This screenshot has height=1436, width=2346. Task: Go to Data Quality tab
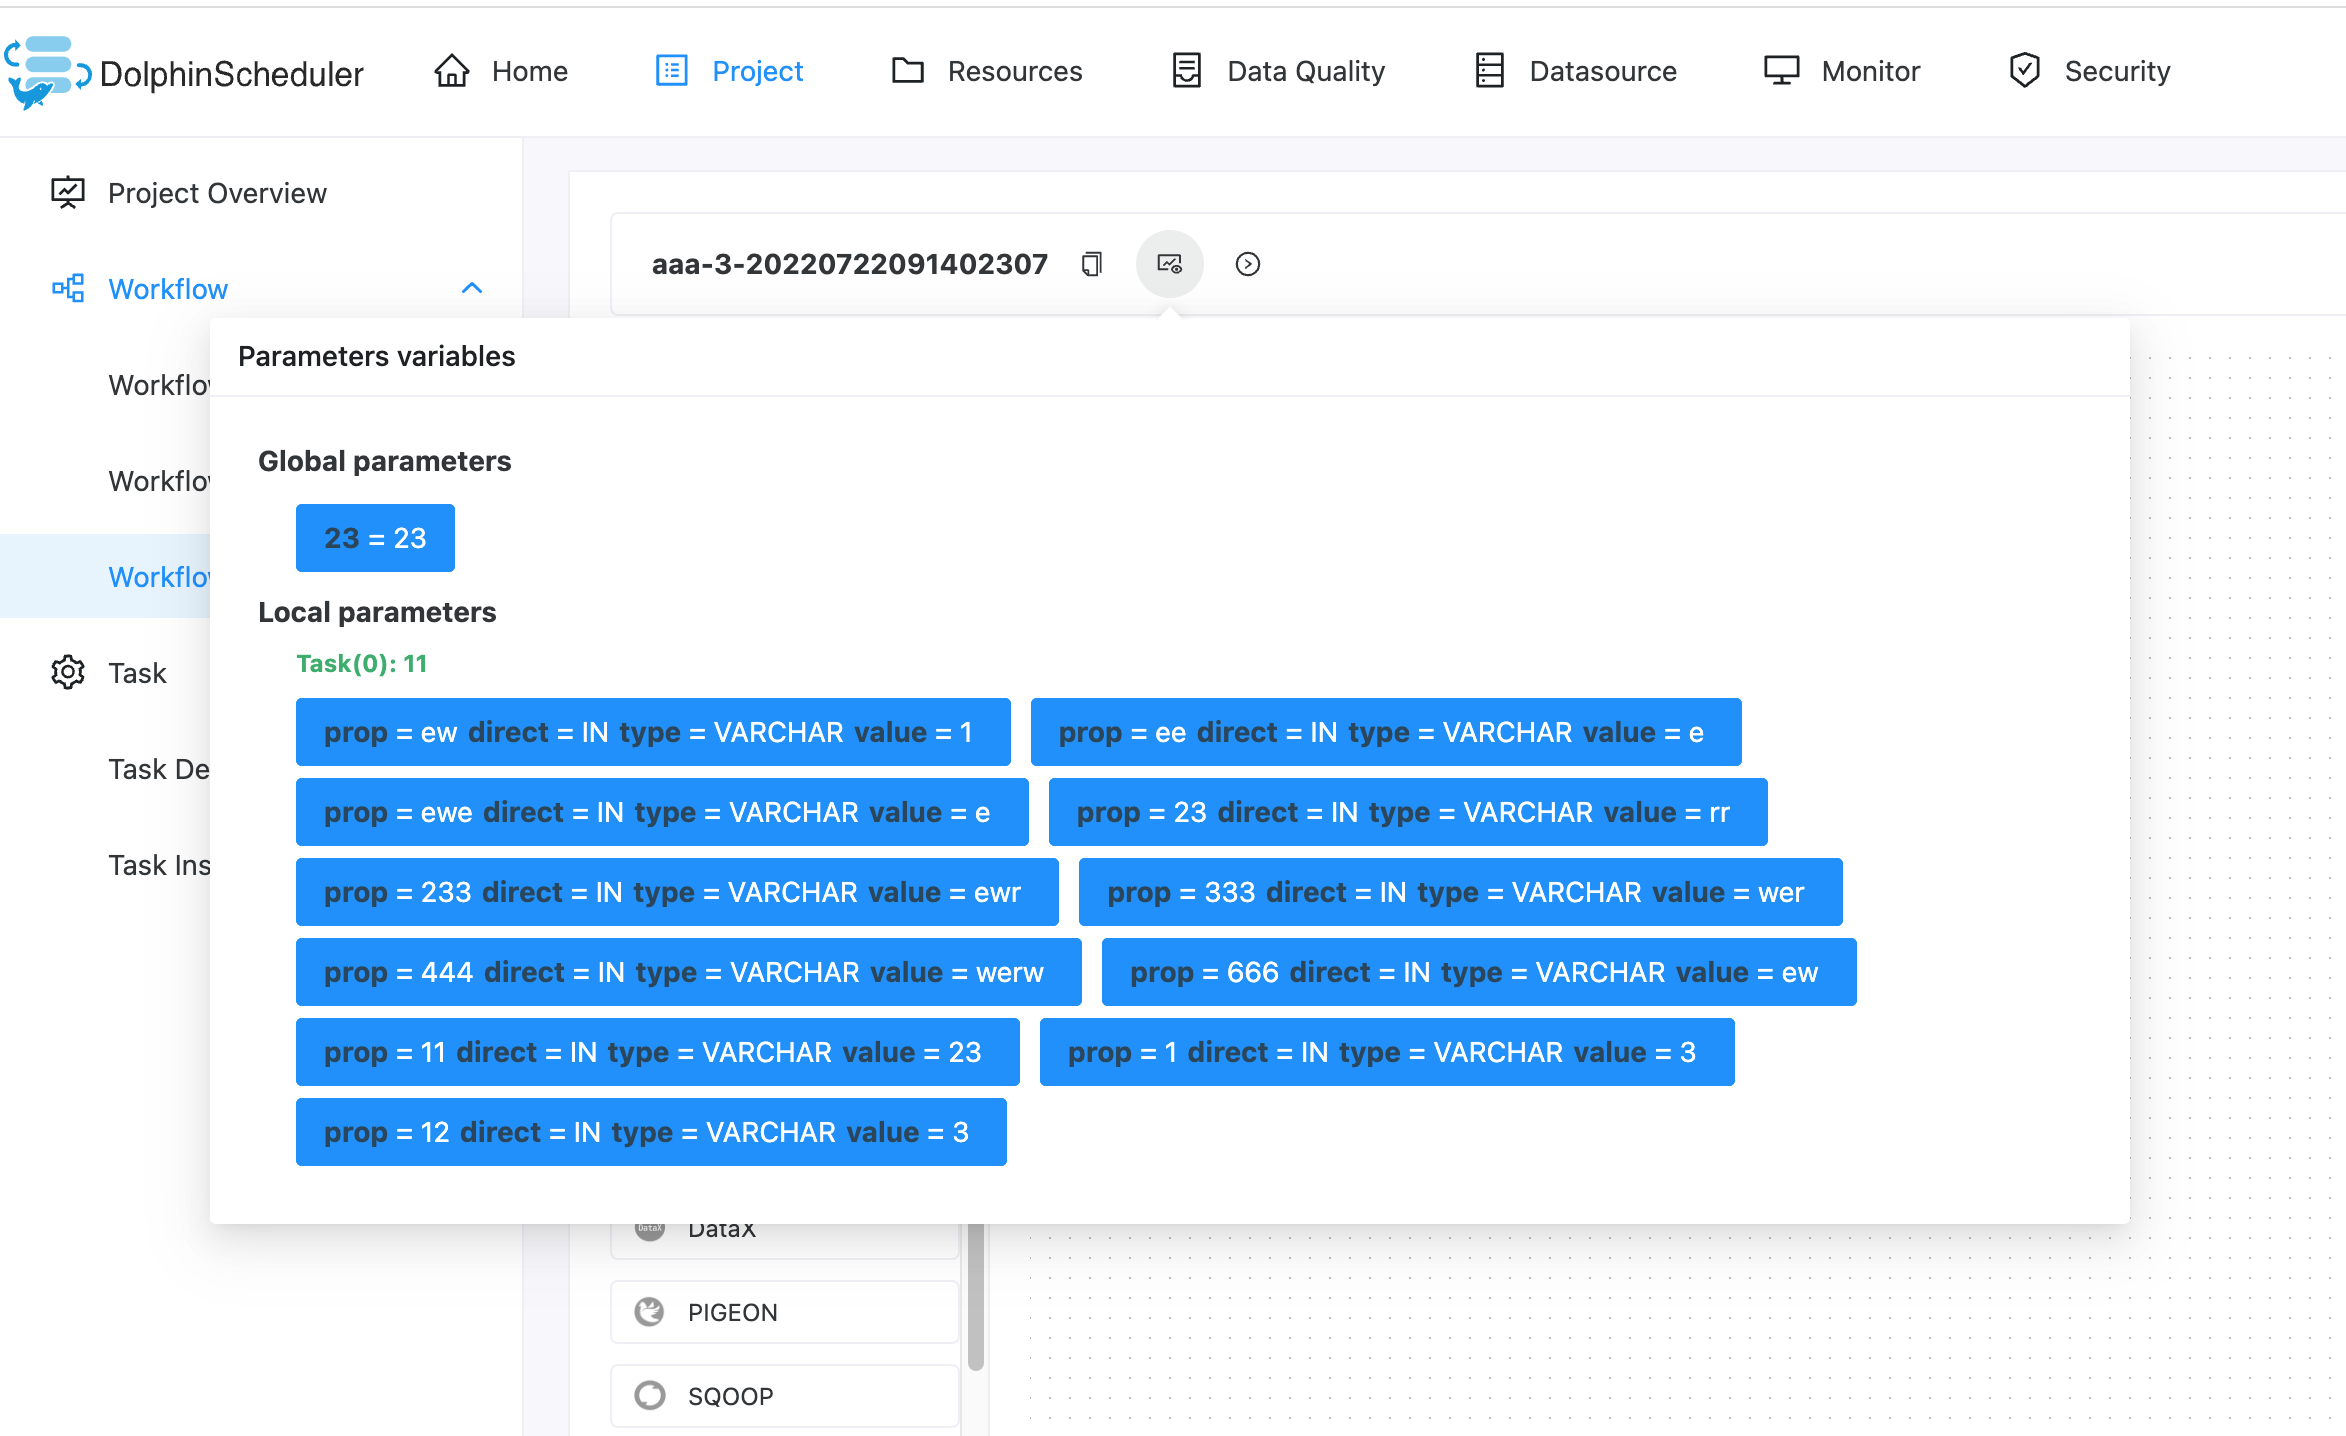click(x=1279, y=71)
